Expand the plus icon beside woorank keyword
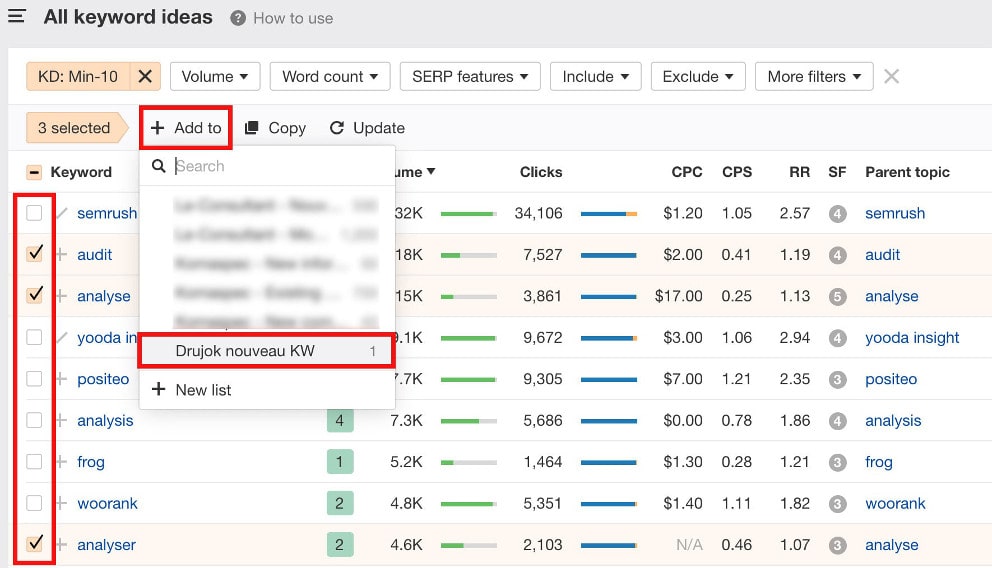 coord(61,503)
